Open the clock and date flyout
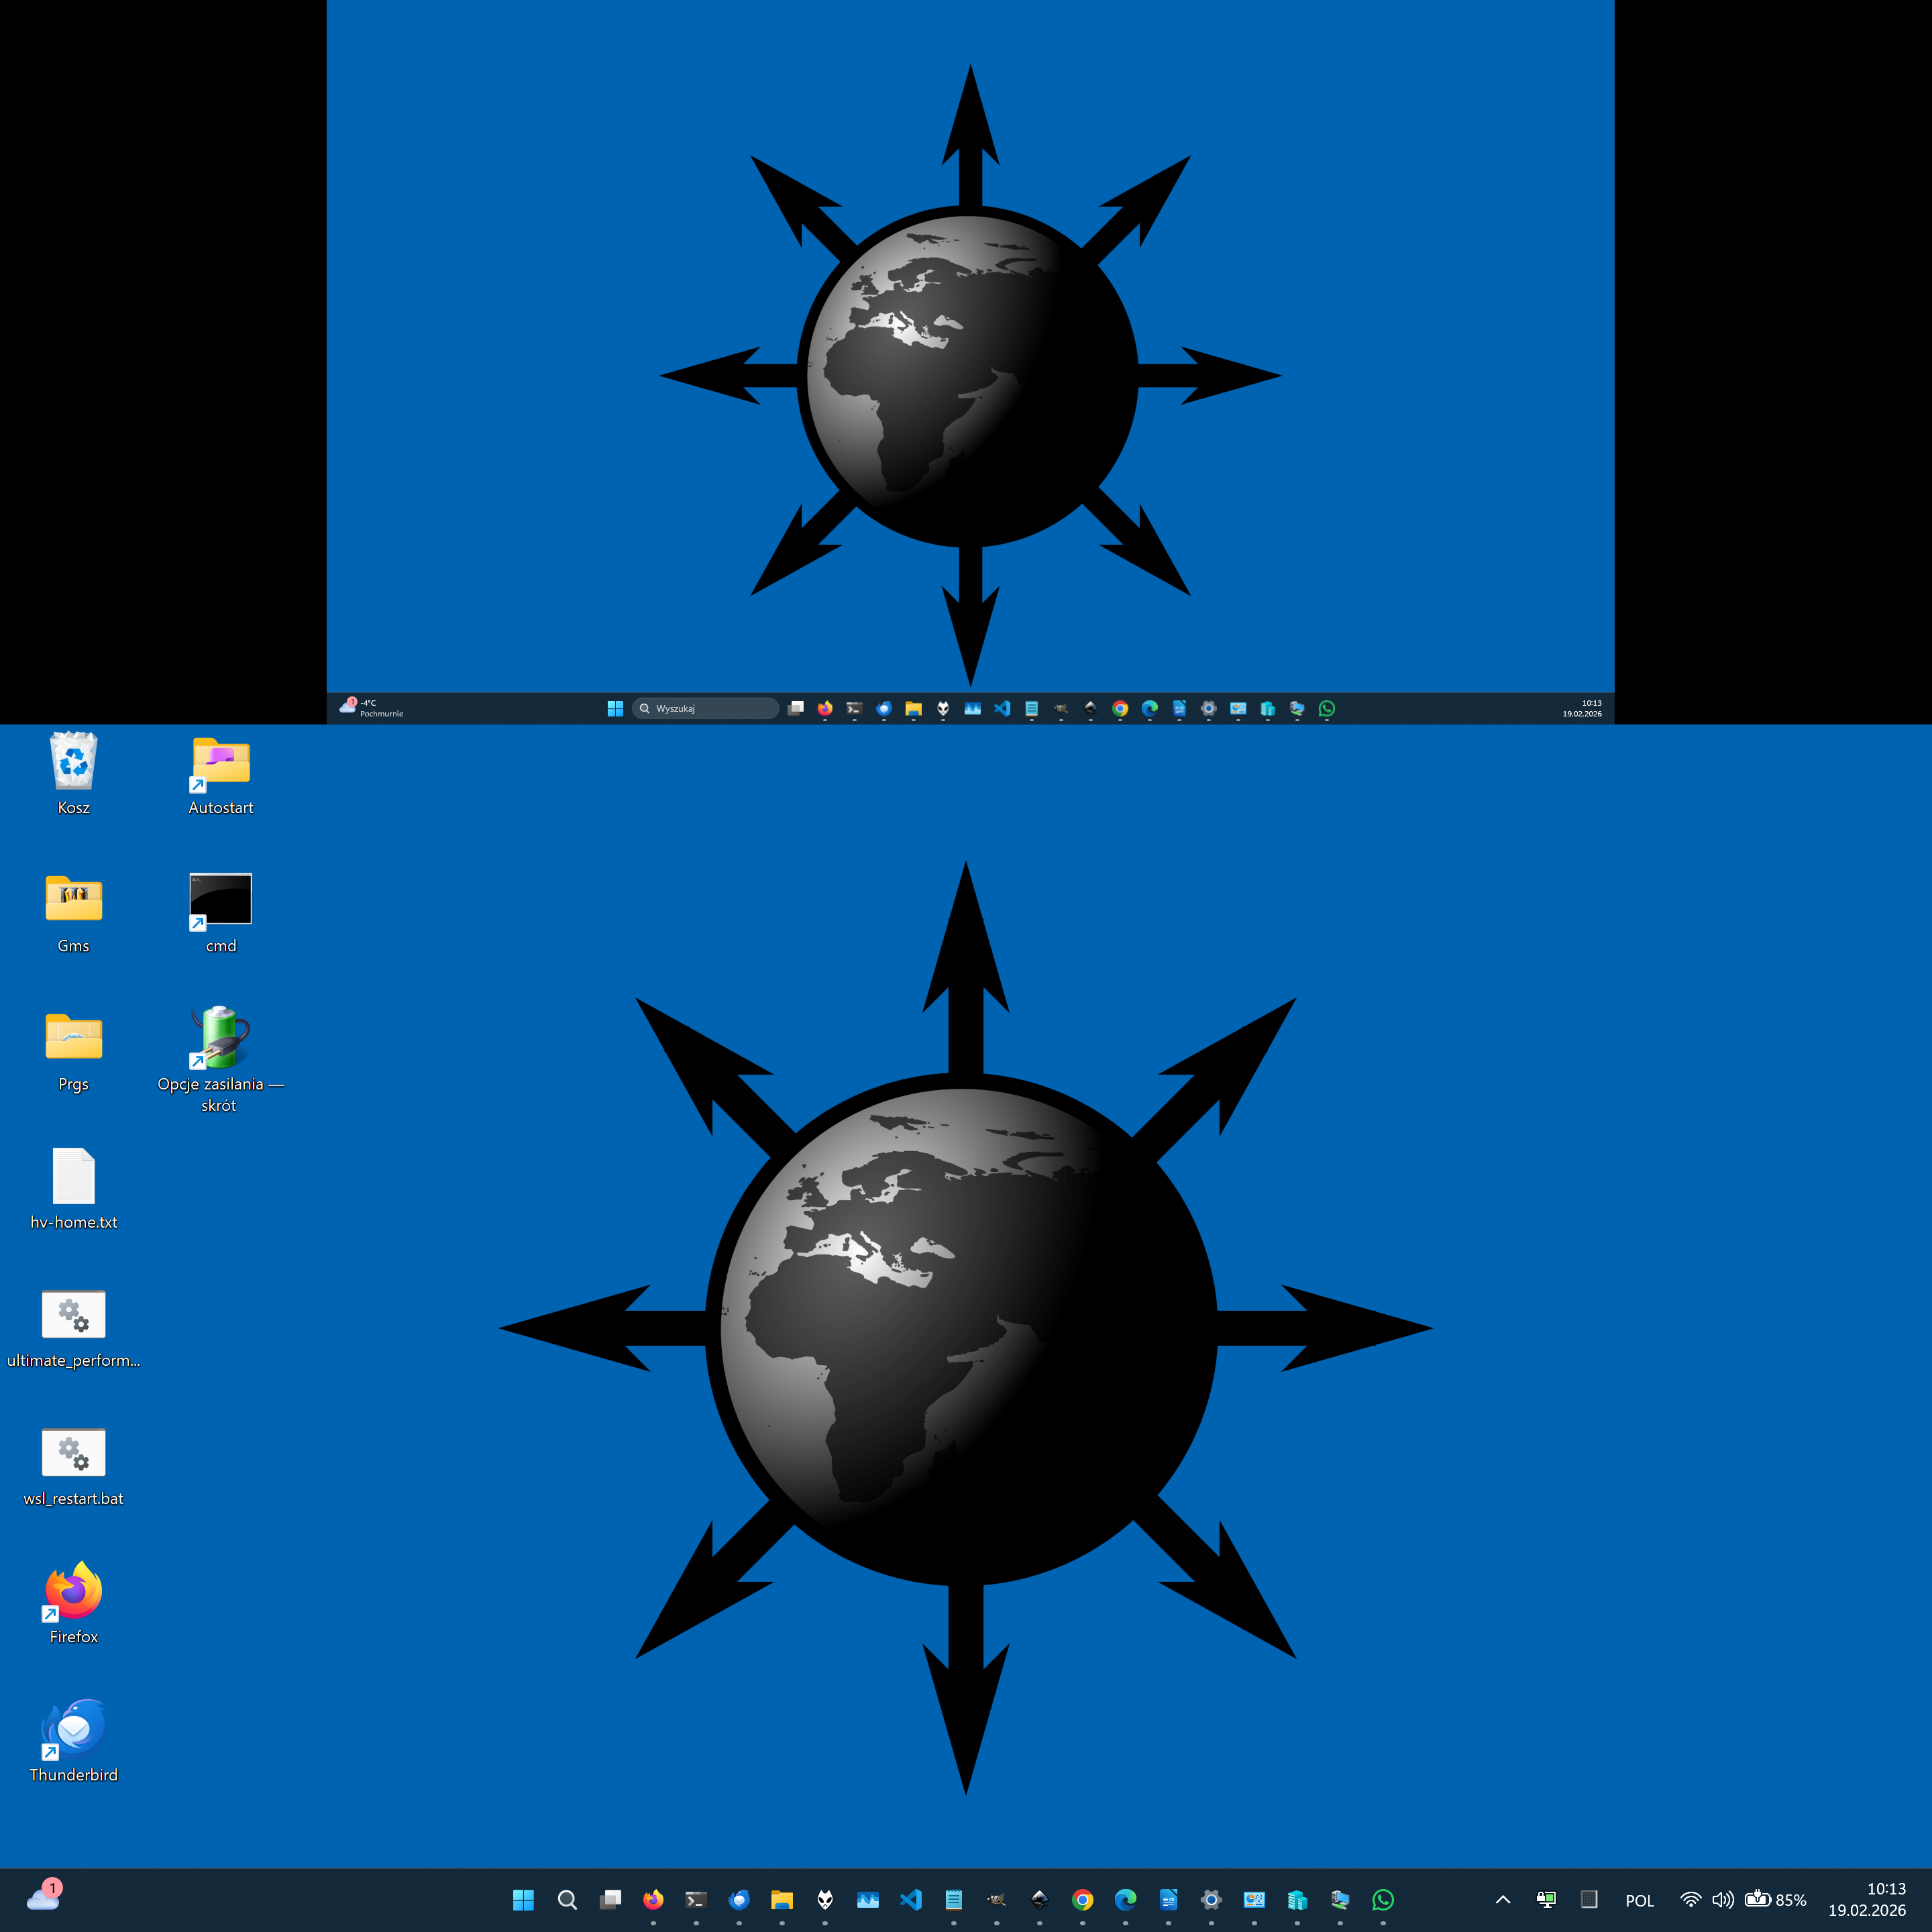This screenshot has height=1932, width=1932. [x=1867, y=1899]
